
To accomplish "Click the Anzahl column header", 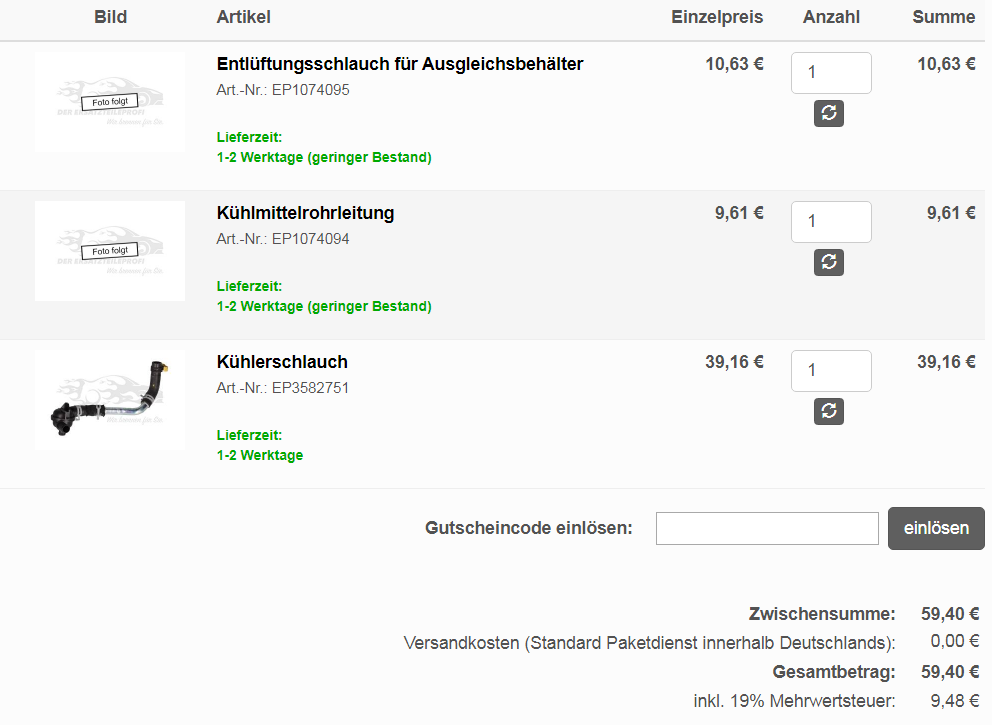I will pyautogui.click(x=831, y=17).
